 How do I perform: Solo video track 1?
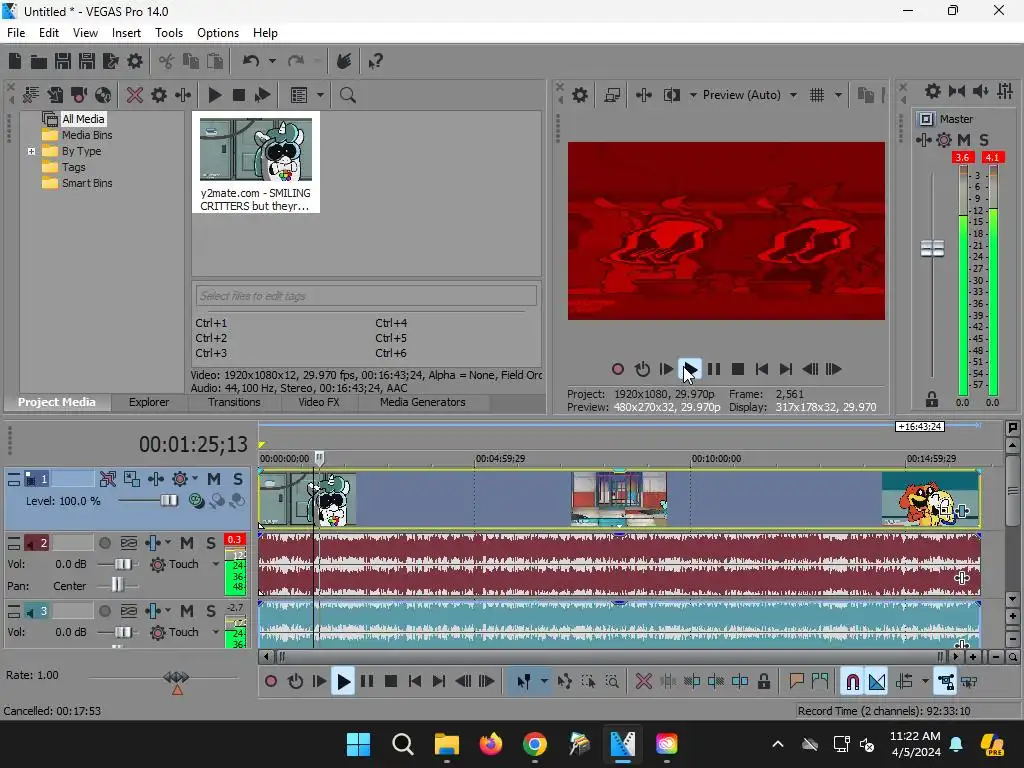click(x=238, y=479)
